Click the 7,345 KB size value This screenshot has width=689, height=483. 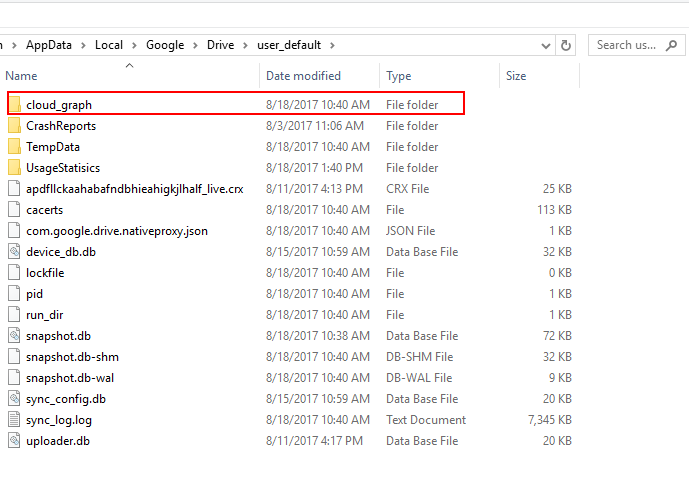(550, 420)
